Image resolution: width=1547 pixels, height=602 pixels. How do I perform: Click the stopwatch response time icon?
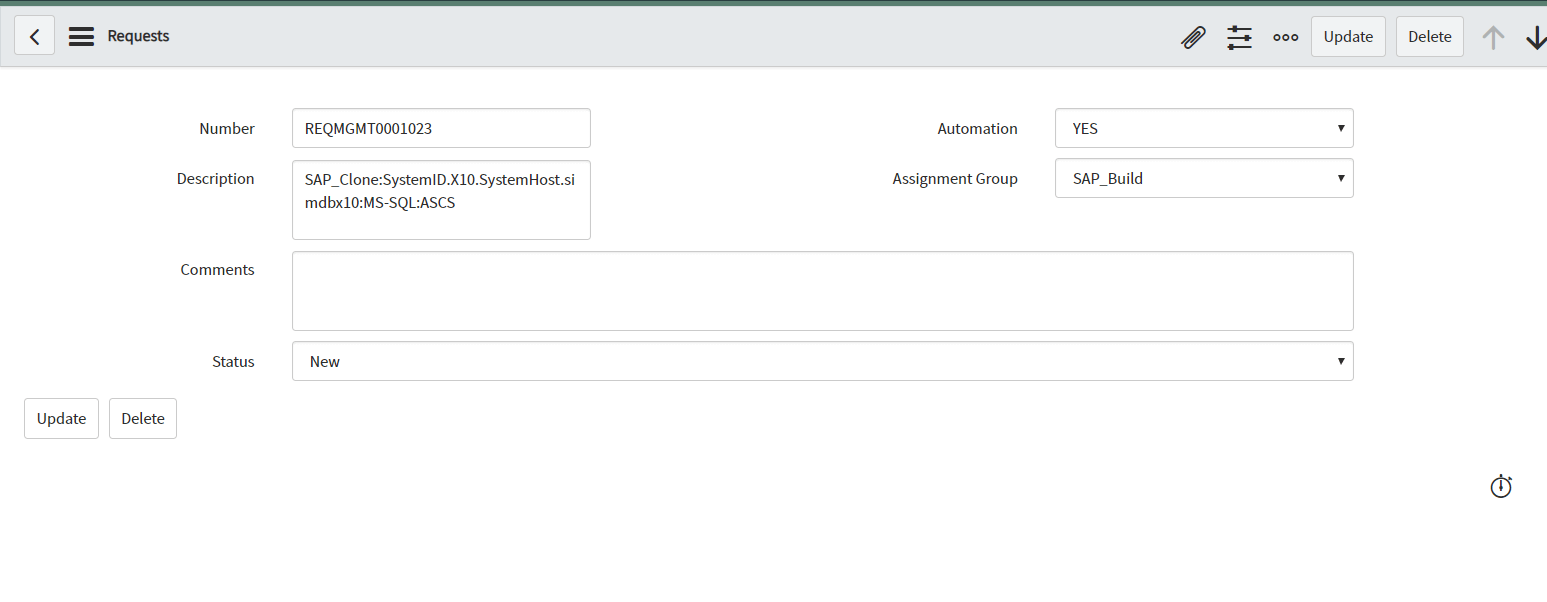click(1500, 486)
